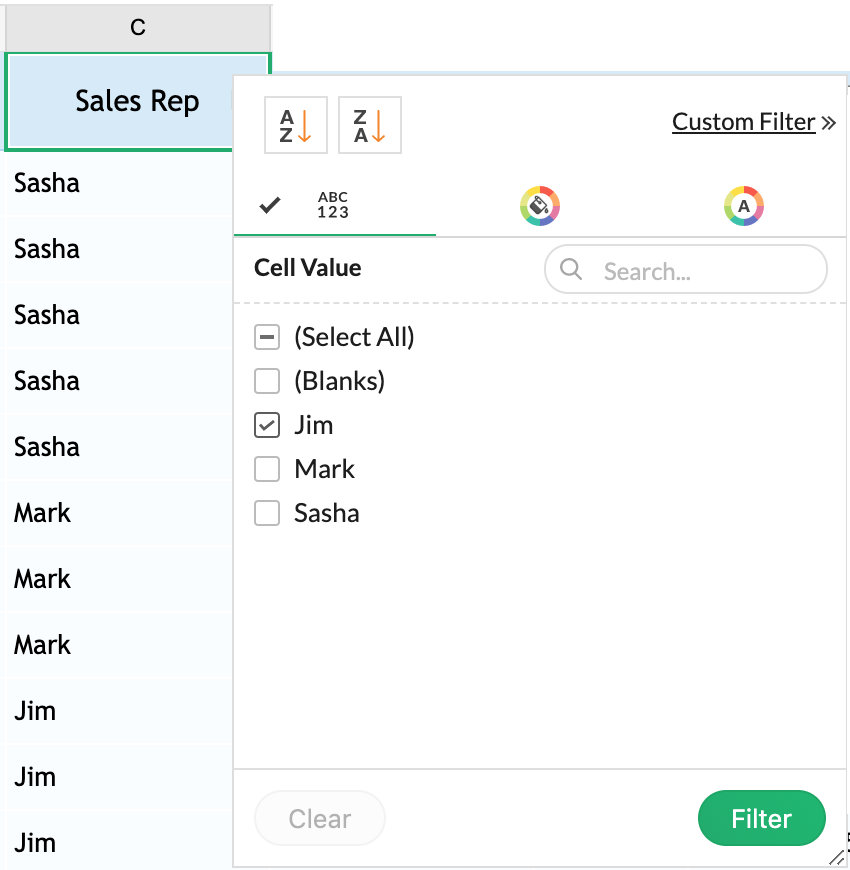Screen dimensions: 850x870
Task: Click the first Sasha cell
Action: 47,184
